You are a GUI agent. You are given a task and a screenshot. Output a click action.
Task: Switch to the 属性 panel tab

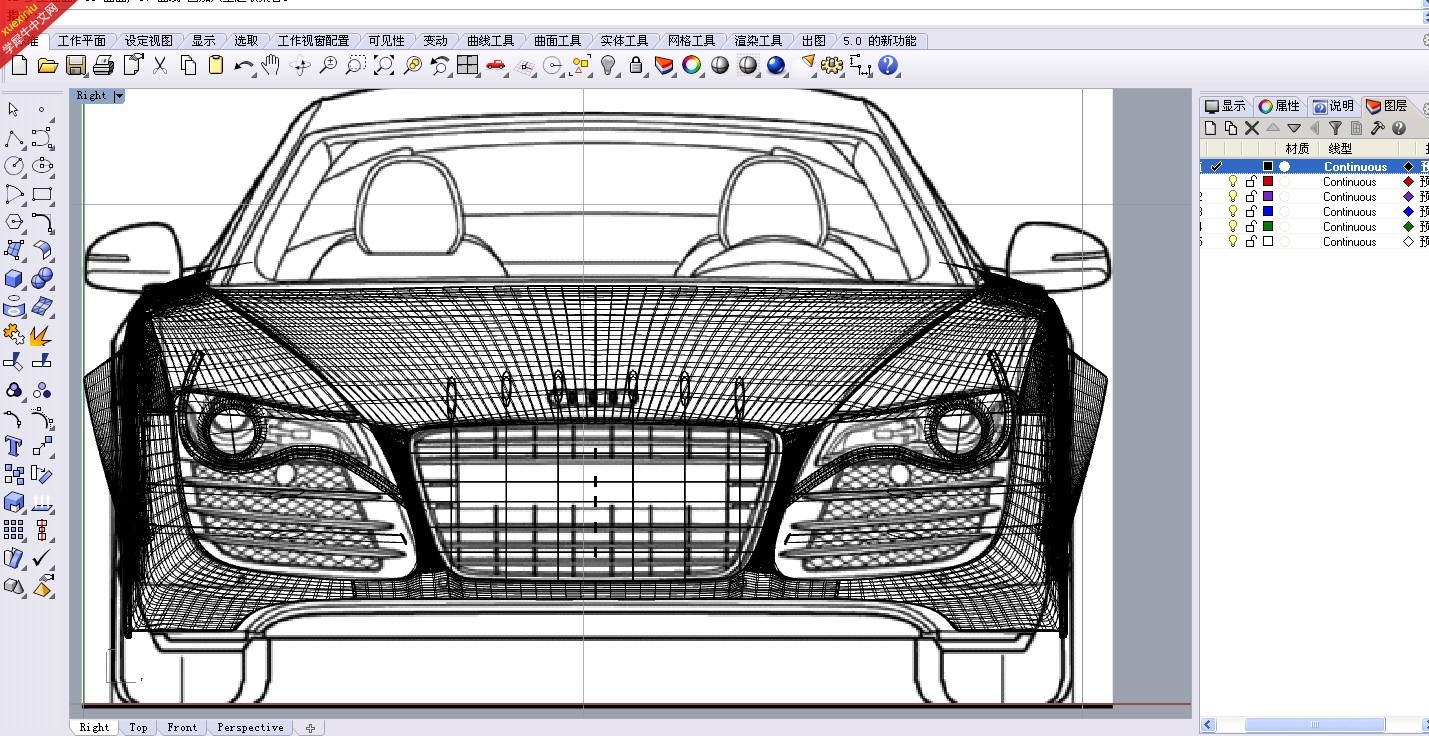click(x=1279, y=106)
